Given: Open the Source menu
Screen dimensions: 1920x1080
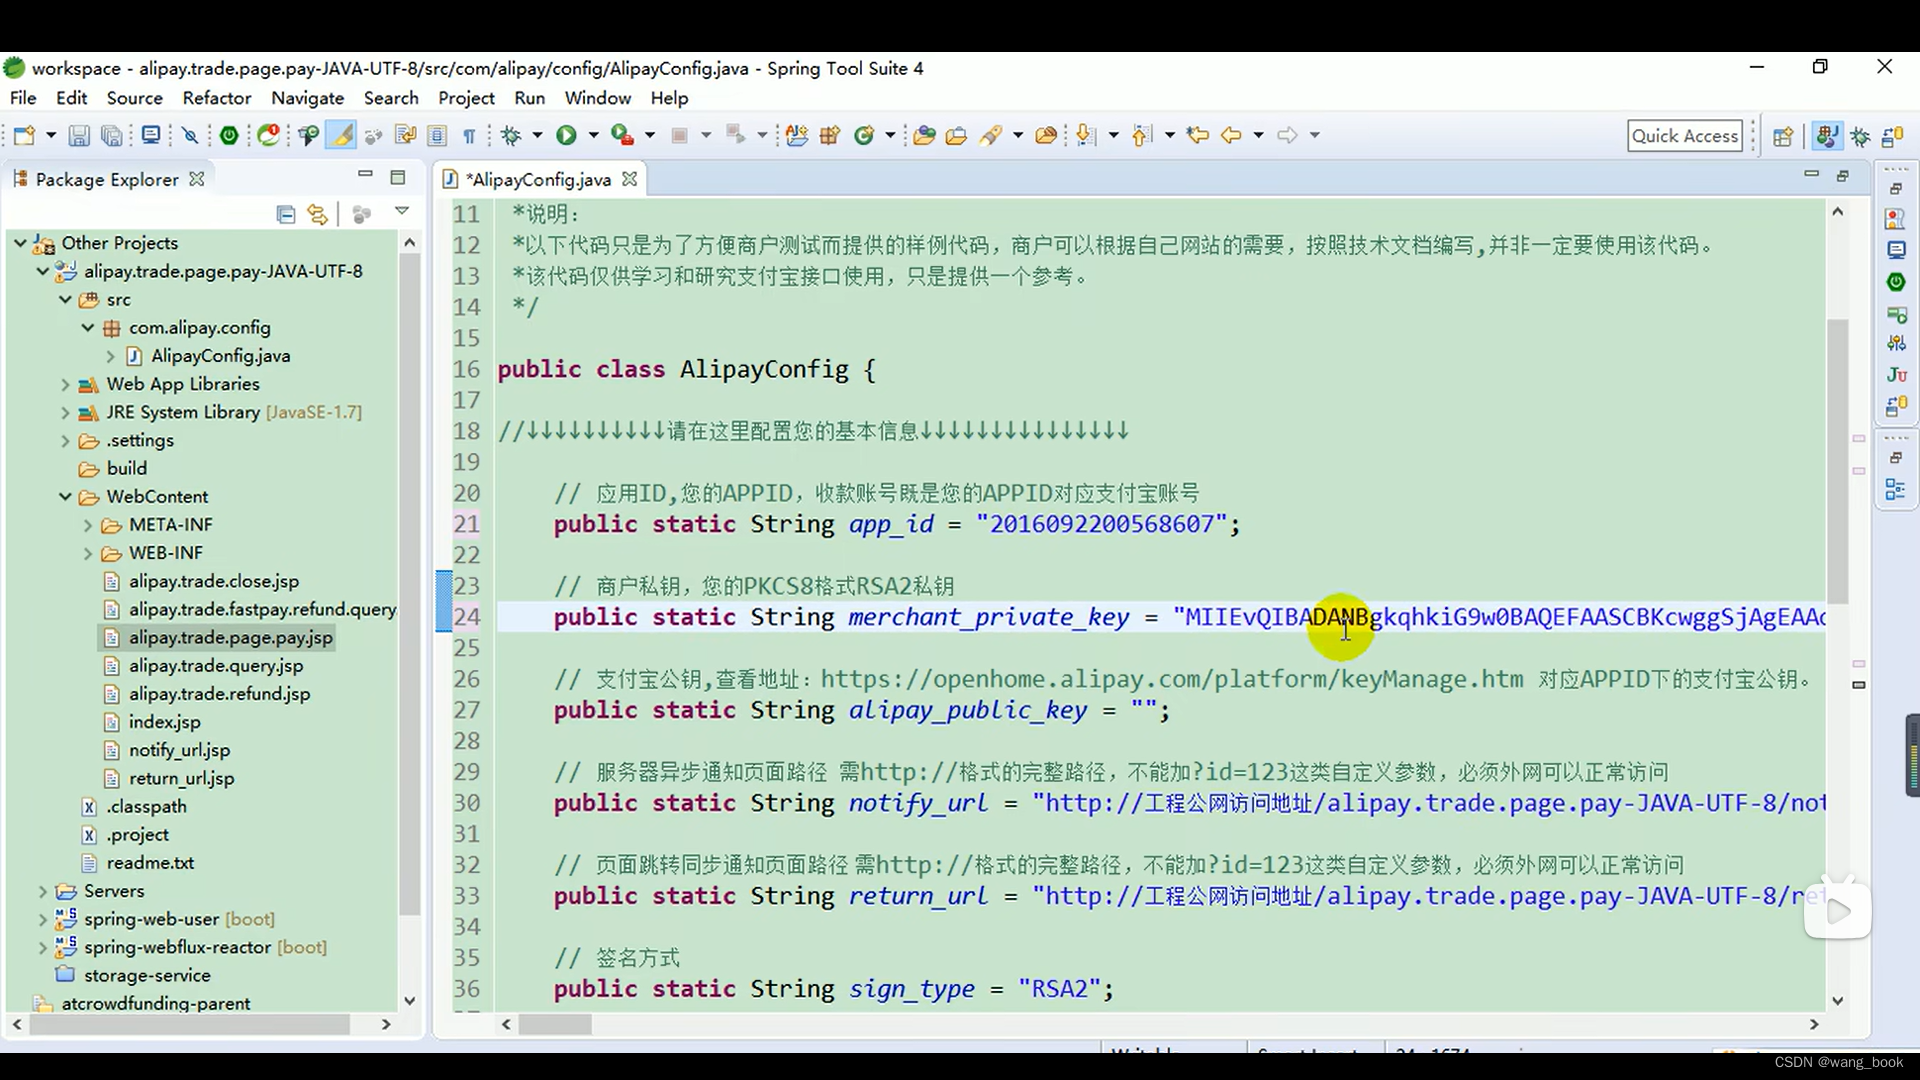Looking at the screenshot, I should [x=135, y=98].
